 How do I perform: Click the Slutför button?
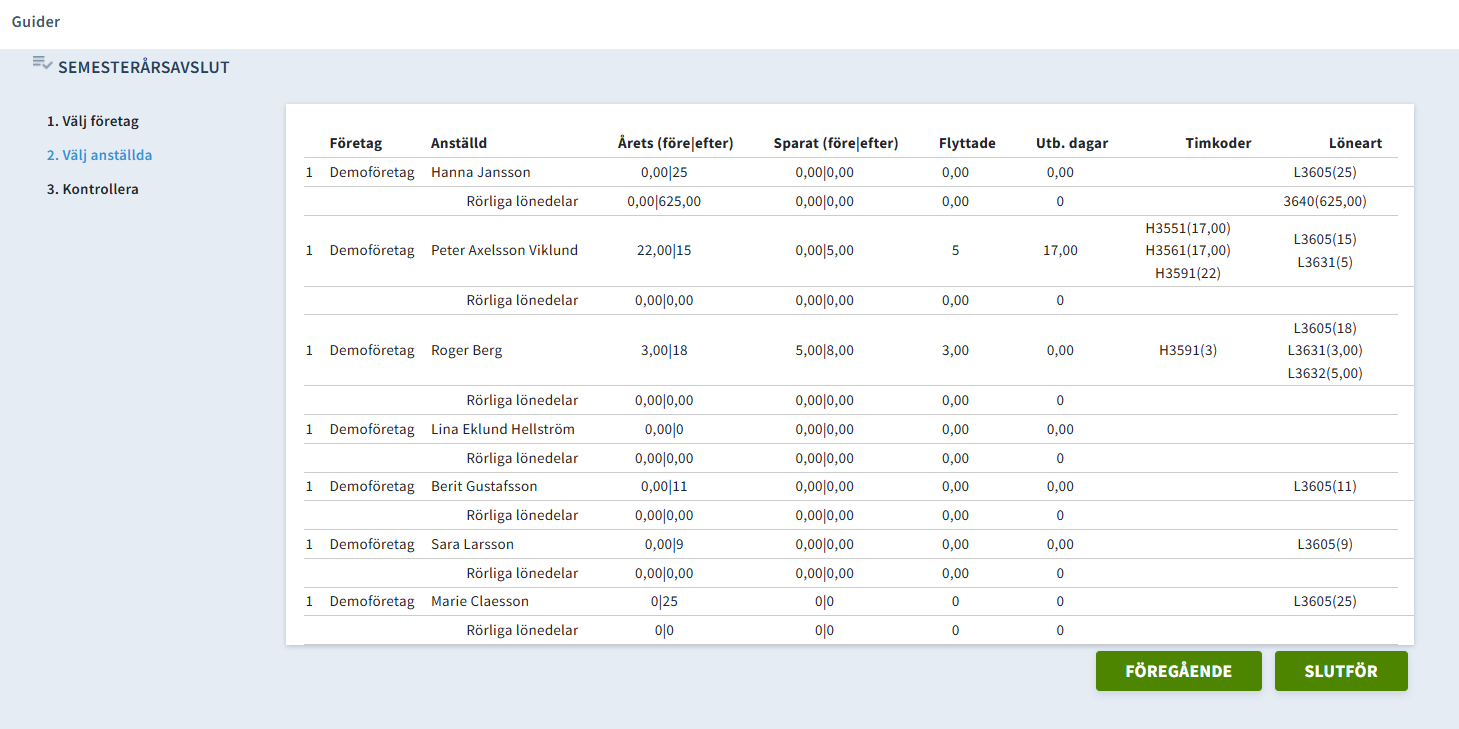pos(1340,671)
